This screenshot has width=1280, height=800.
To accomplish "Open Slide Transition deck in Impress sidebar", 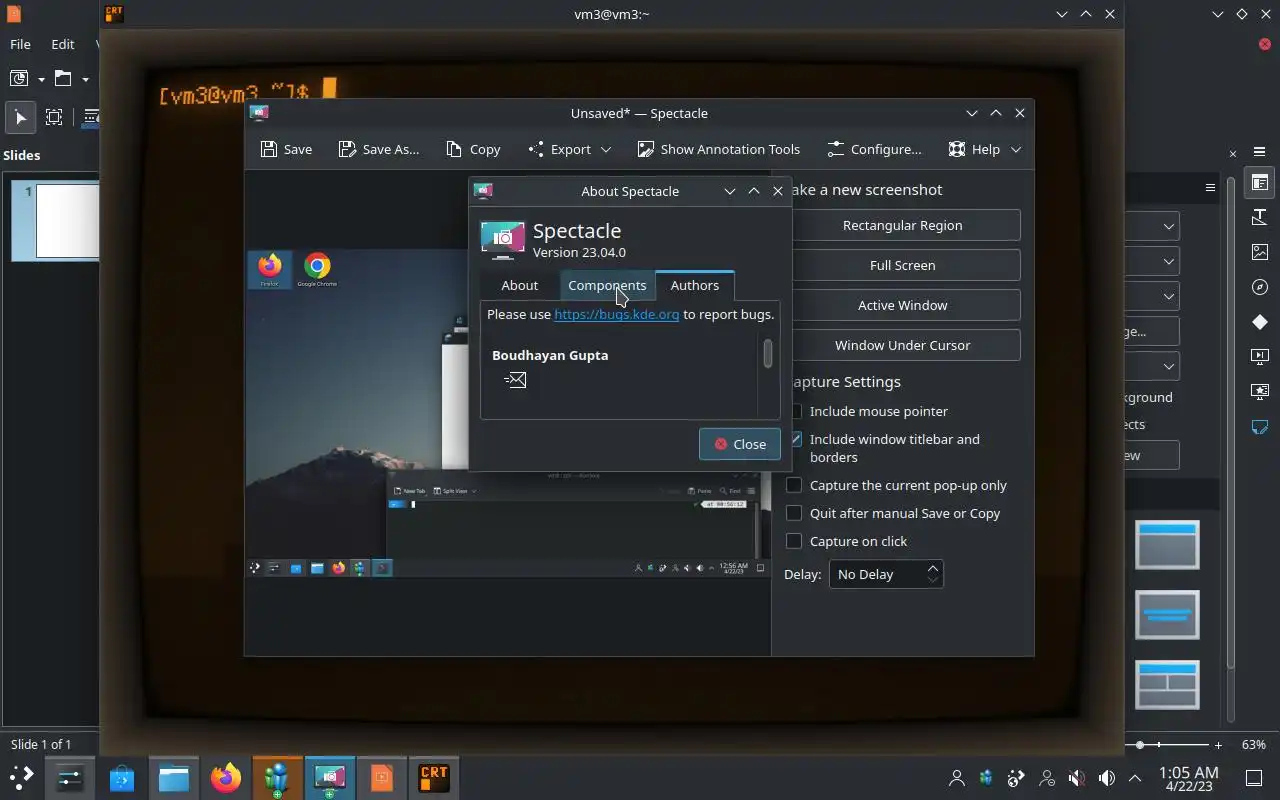I will point(1260,356).
